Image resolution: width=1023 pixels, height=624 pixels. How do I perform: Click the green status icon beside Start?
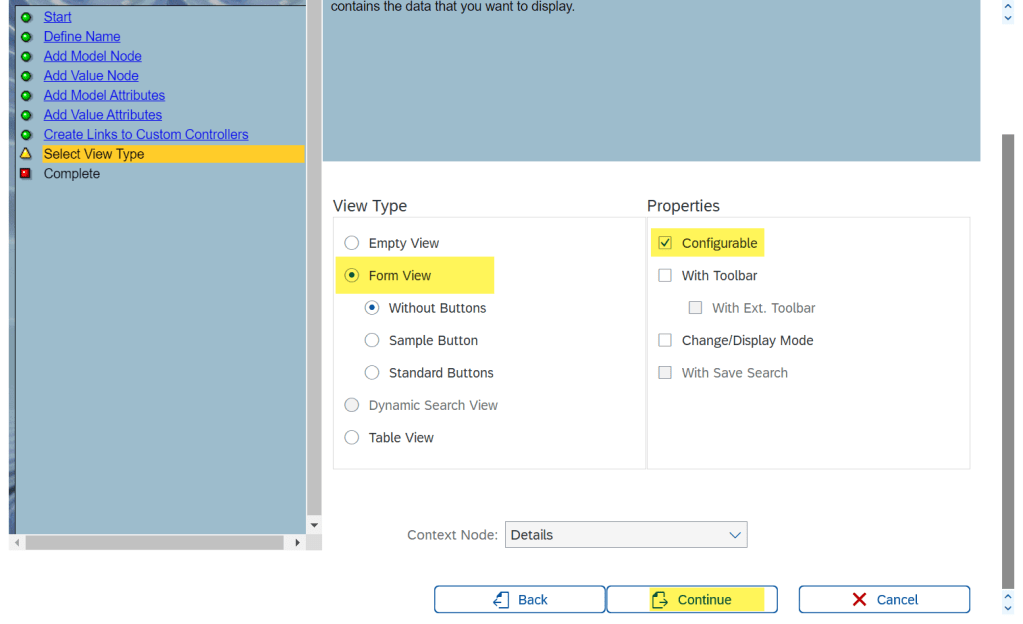pyautogui.click(x=26, y=17)
